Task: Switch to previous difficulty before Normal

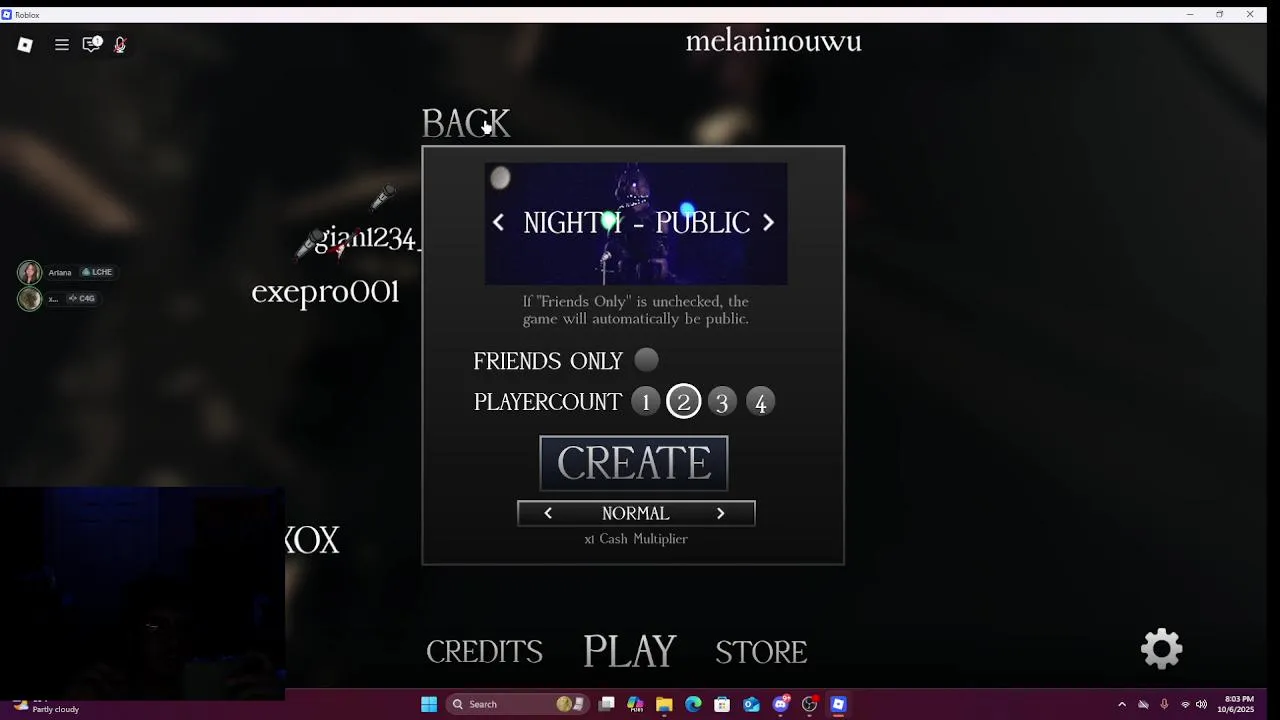Action: pyautogui.click(x=548, y=513)
